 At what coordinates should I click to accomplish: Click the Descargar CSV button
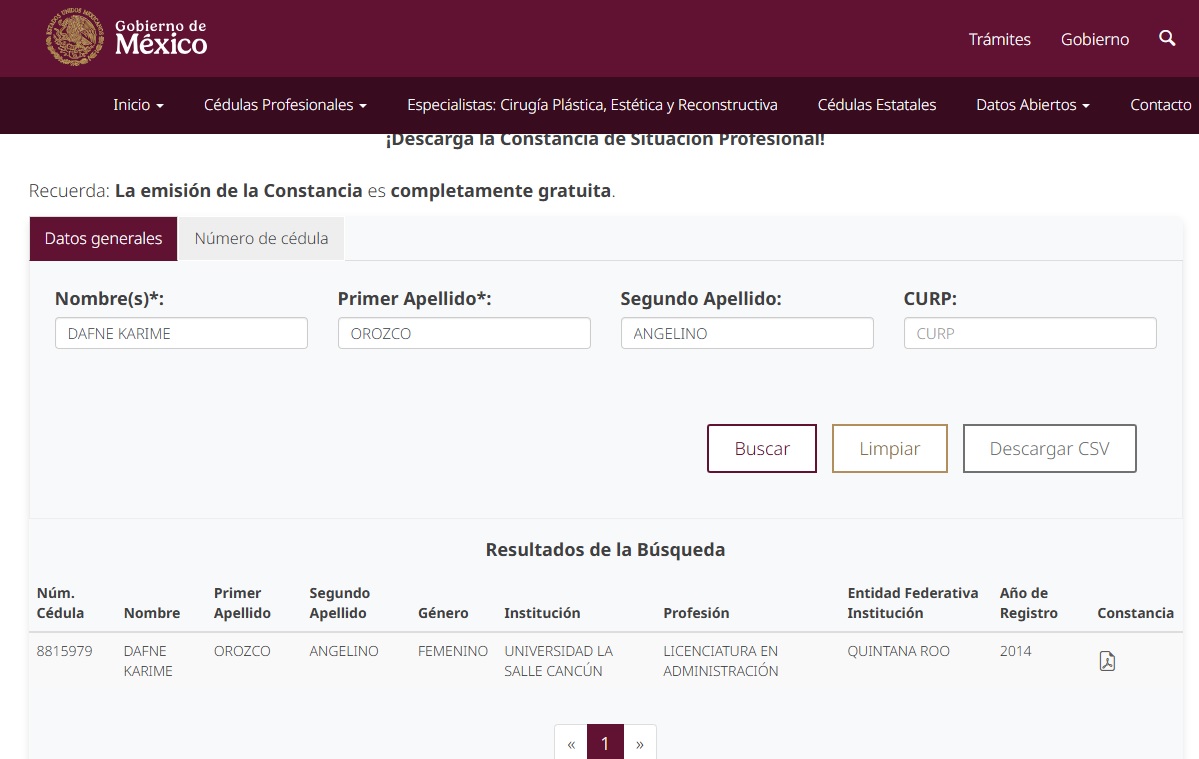(1049, 448)
